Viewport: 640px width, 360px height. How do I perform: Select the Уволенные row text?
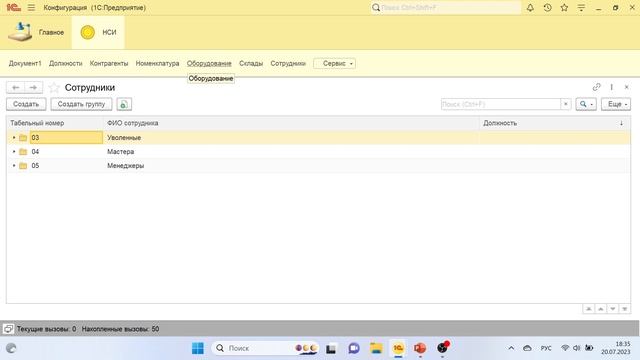124,138
